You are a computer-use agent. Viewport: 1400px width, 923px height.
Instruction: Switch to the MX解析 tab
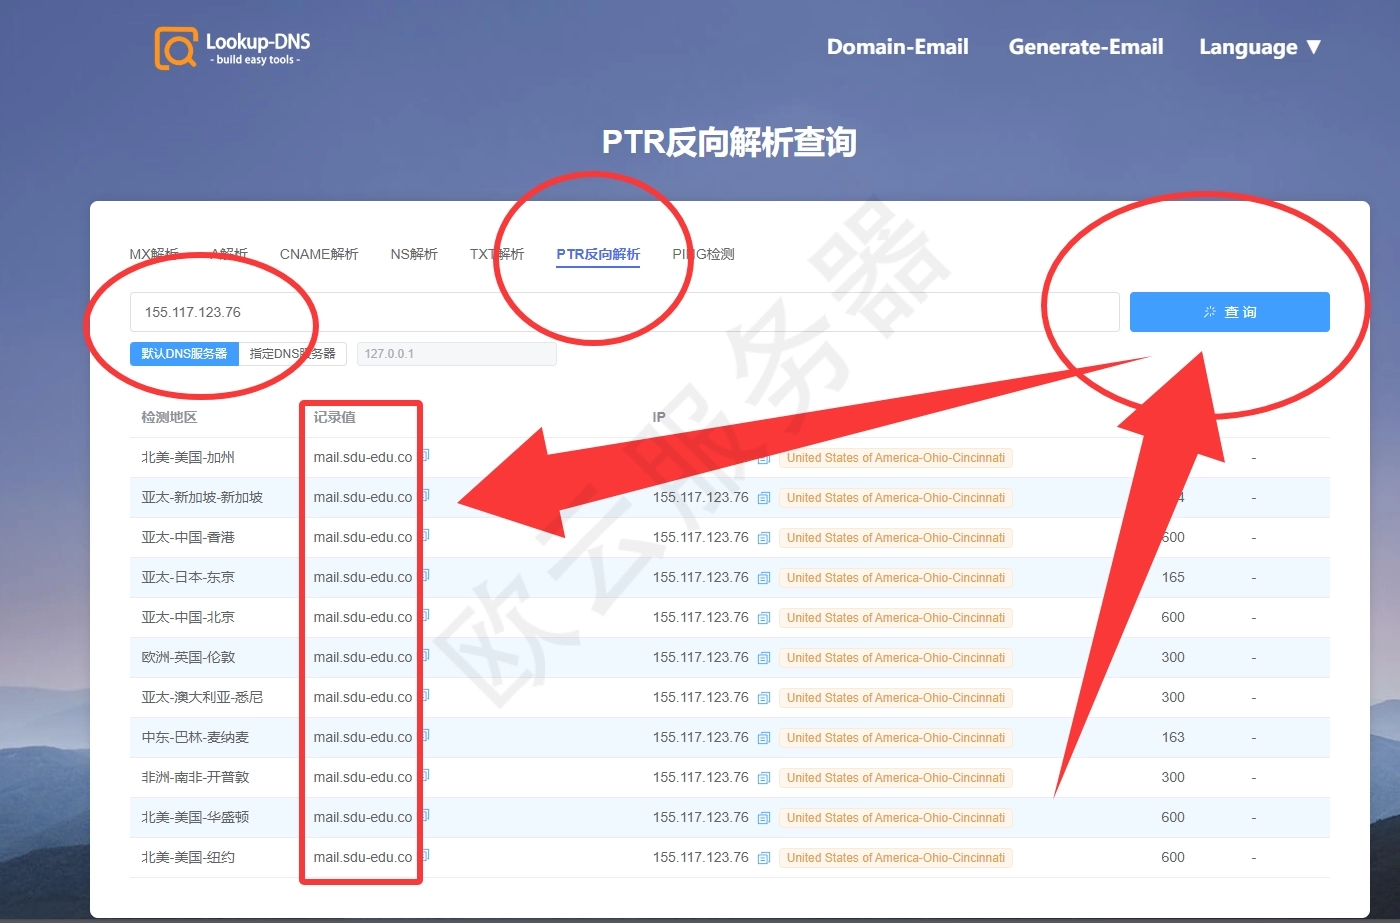152,254
